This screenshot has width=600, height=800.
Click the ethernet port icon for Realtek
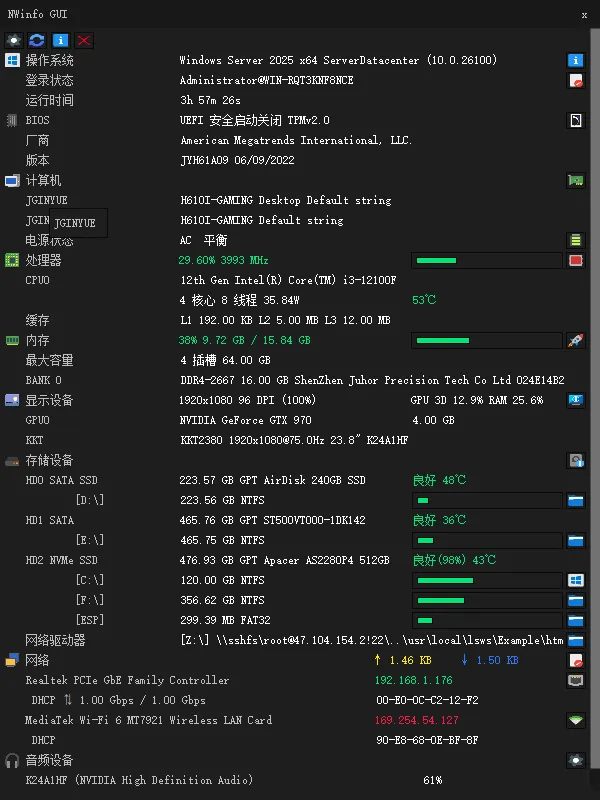pyautogui.click(x=576, y=680)
